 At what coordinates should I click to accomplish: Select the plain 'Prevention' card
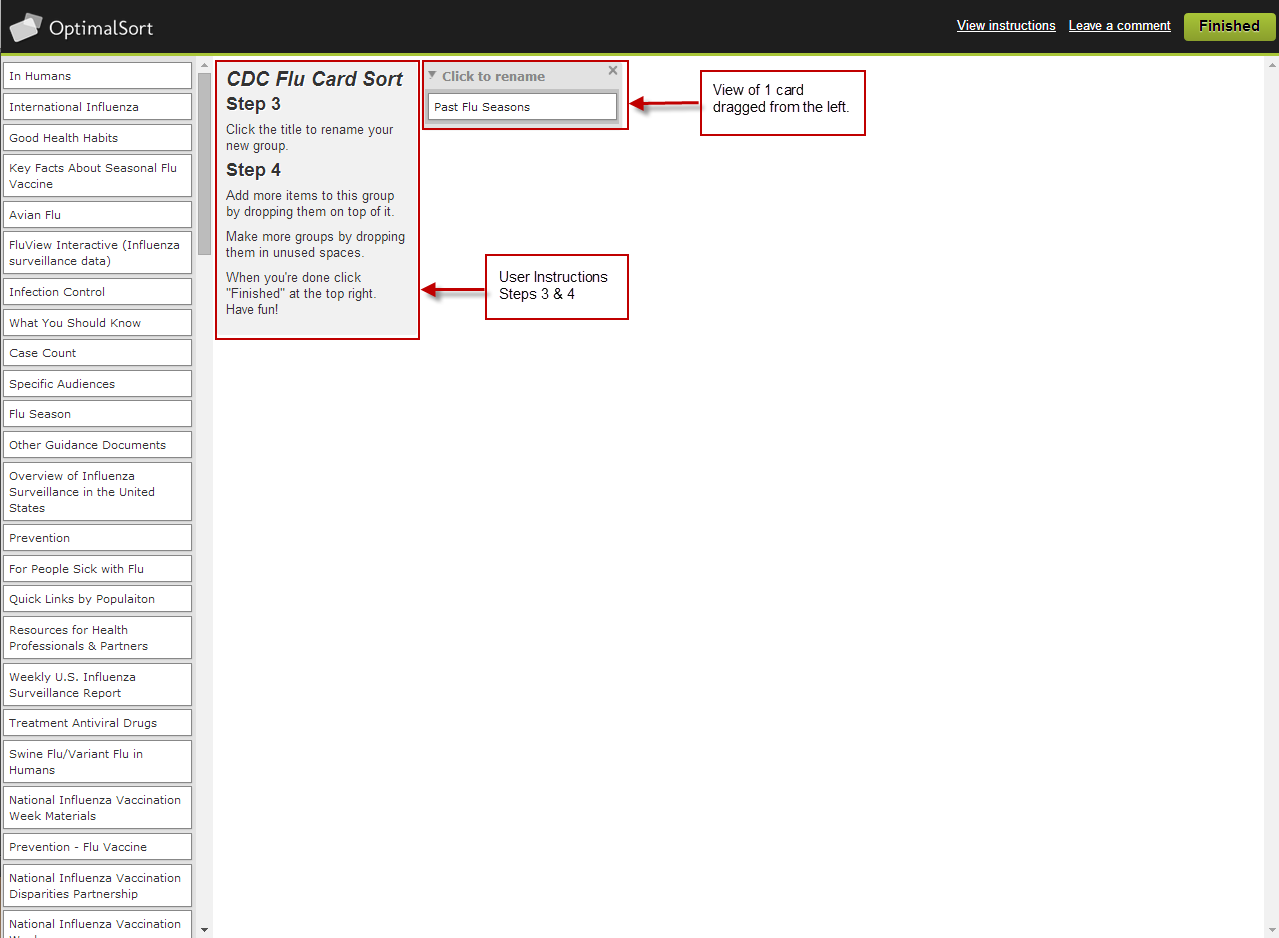(x=97, y=538)
